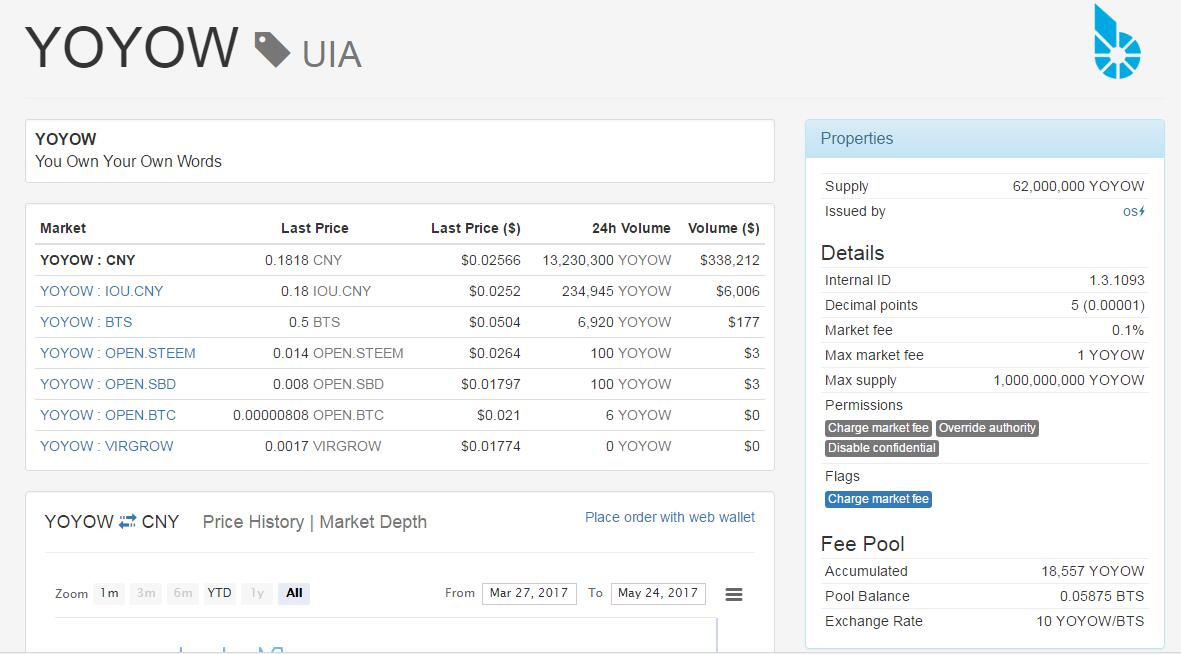Open the chart hamburger menu icon

(x=734, y=594)
